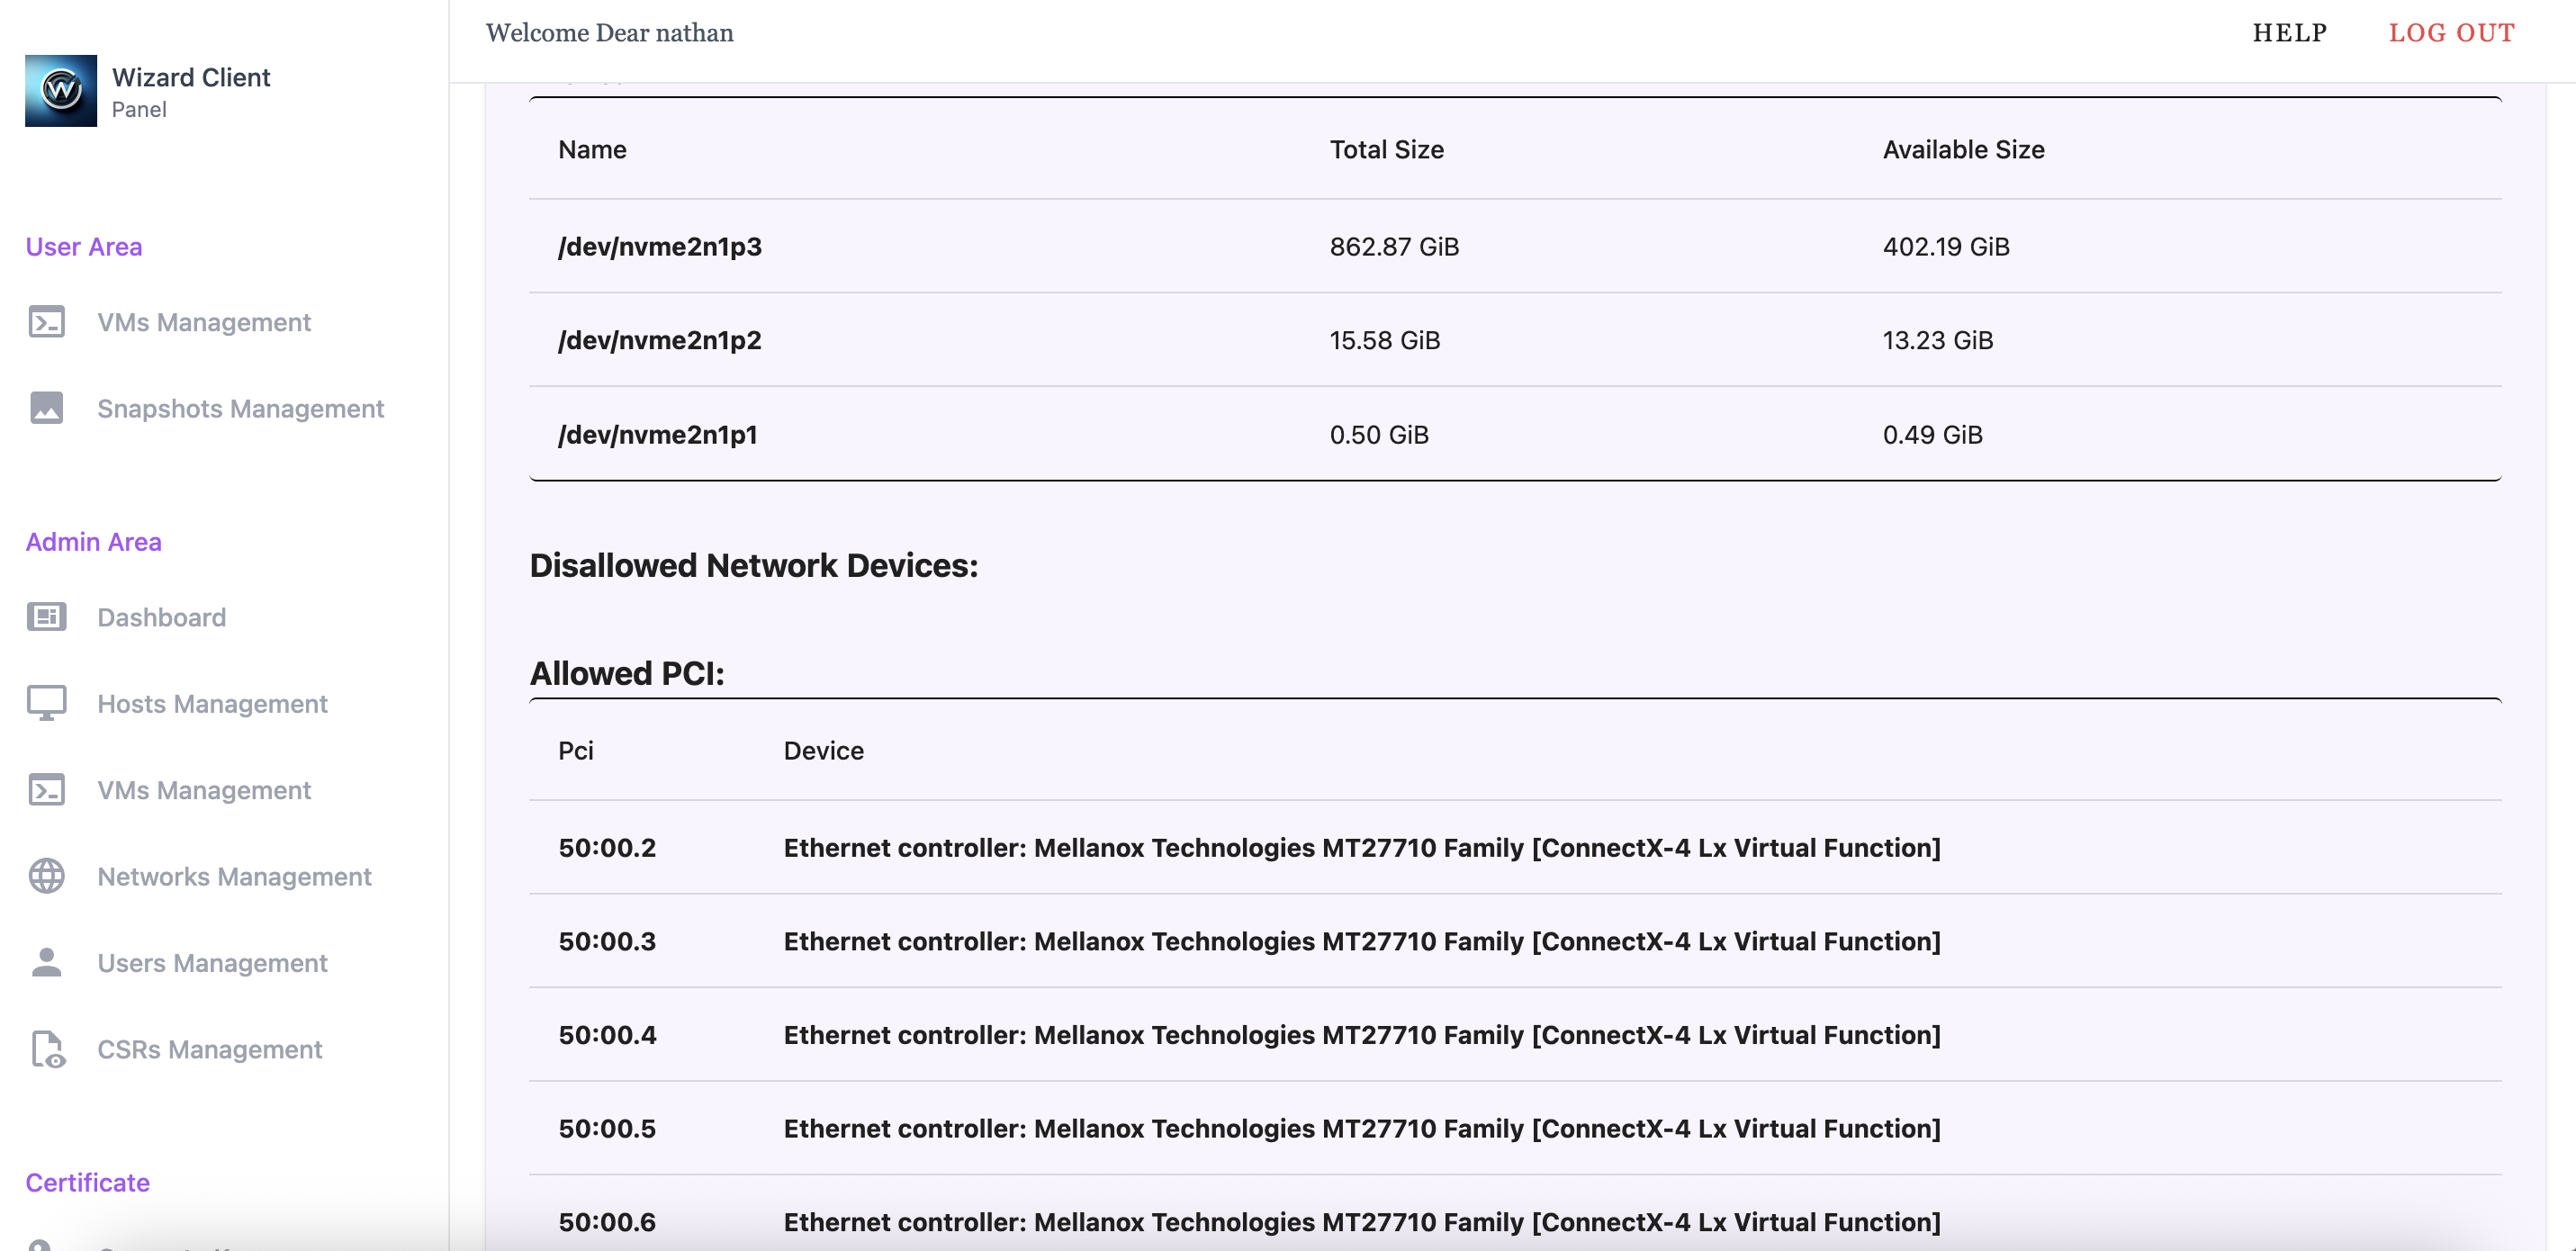The height and width of the screenshot is (1251, 2576).
Task: Click the Available Size column header
Action: 1963,149
